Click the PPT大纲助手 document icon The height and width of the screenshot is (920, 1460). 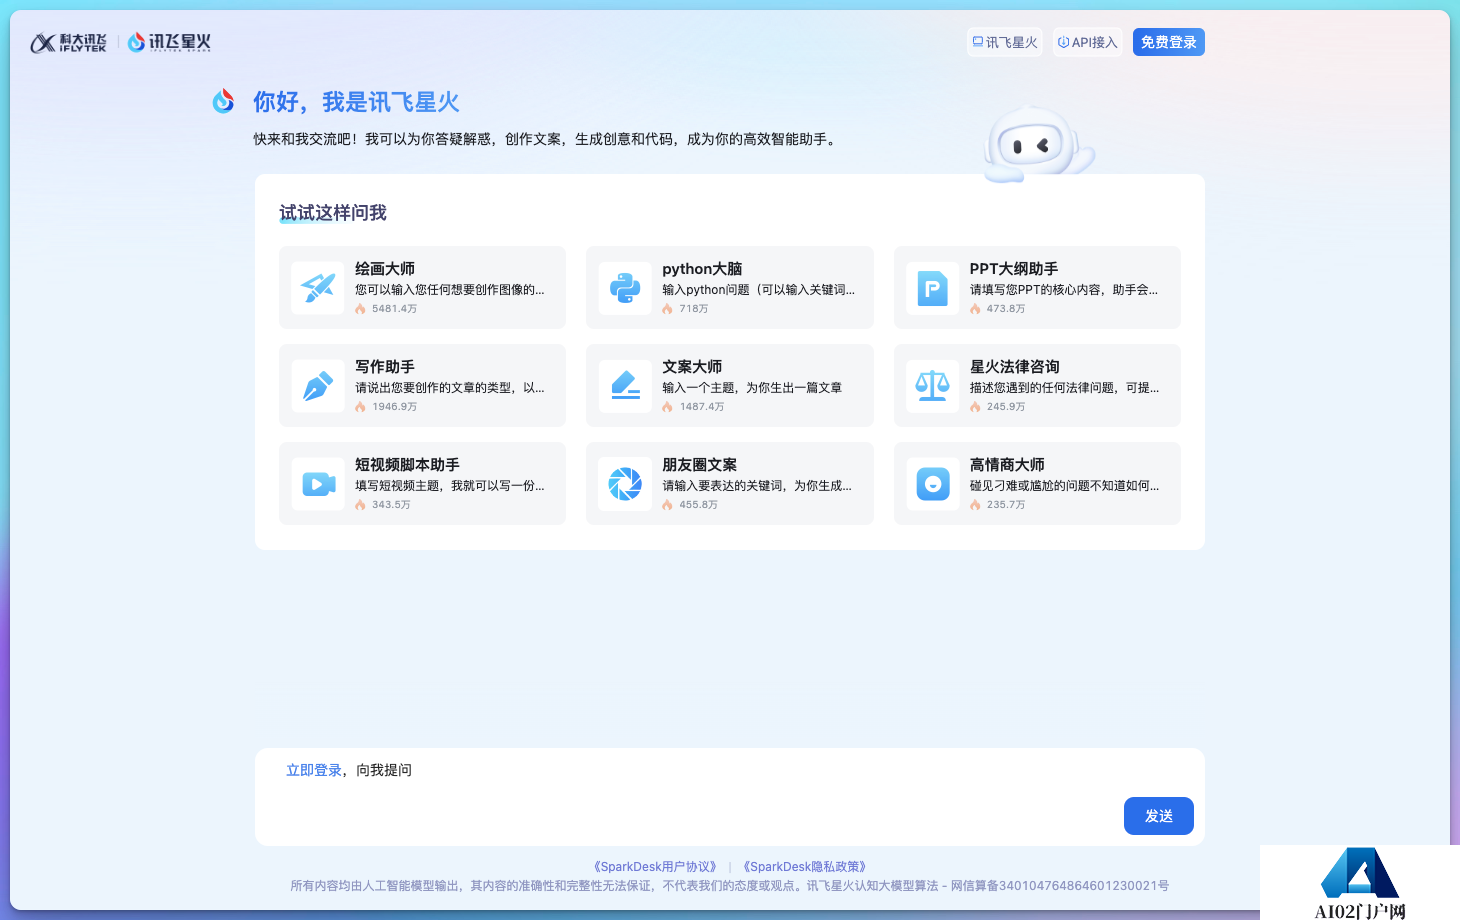tap(933, 288)
